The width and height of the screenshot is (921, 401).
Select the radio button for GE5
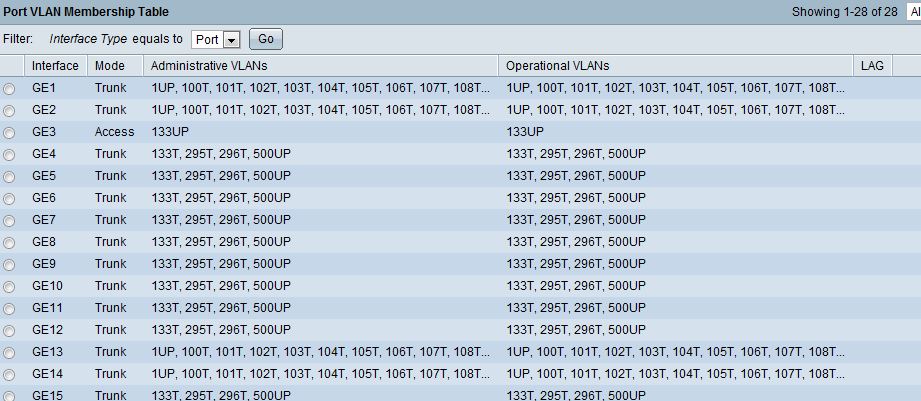(9, 177)
